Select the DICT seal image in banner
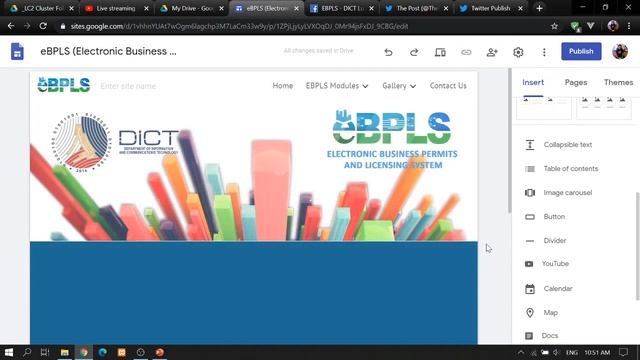This screenshot has width=640, height=360. click(x=82, y=142)
